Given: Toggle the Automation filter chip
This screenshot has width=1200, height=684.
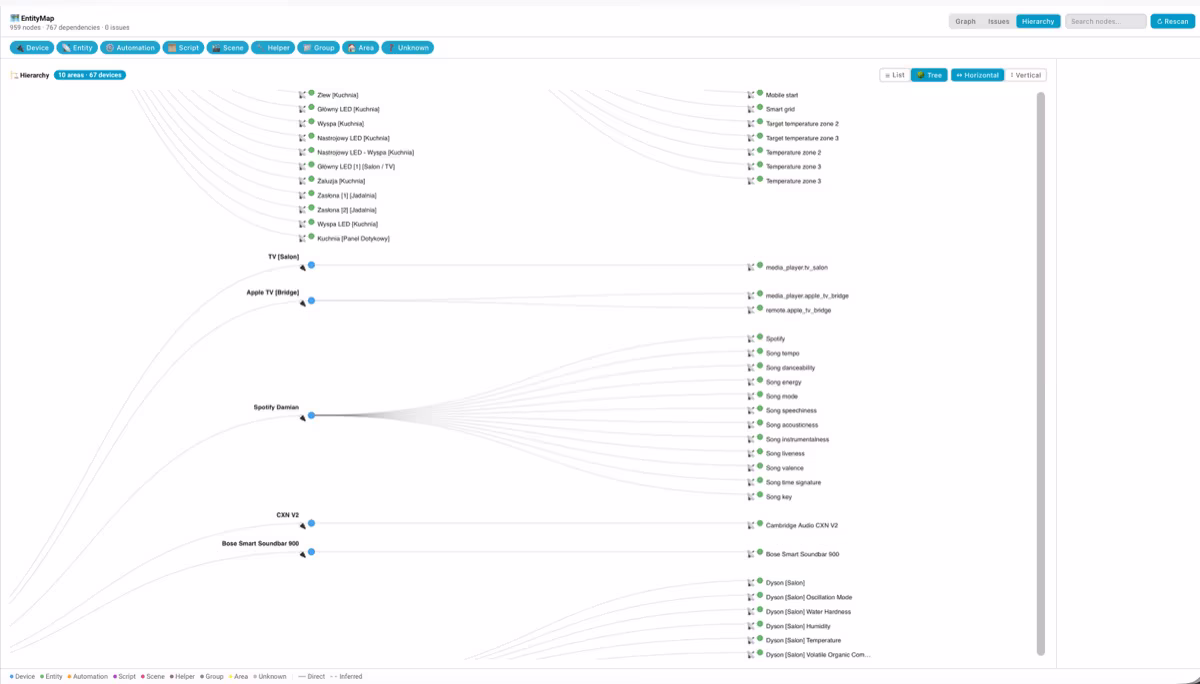Looking at the screenshot, I should pyautogui.click(x=130, y=47).
